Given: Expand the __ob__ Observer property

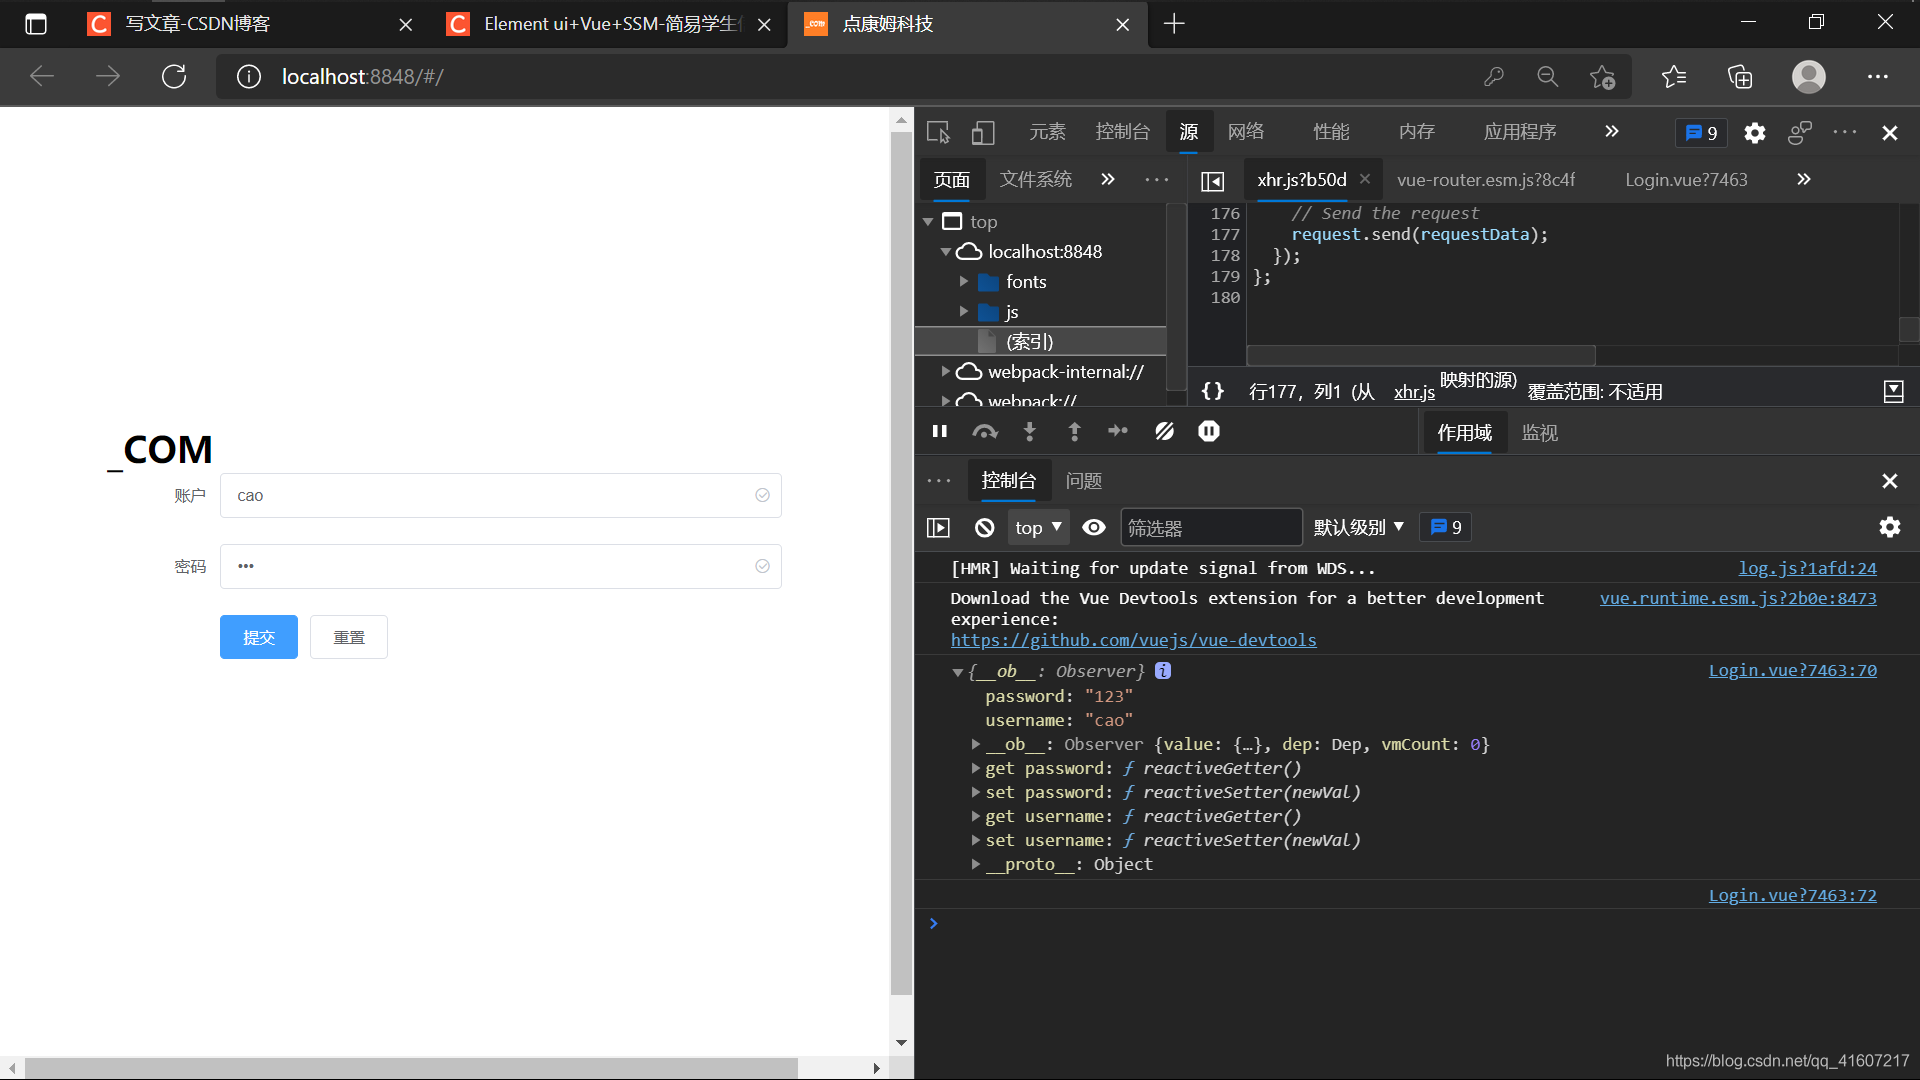Looking at the screenshot, I should [x=975, y=744].
